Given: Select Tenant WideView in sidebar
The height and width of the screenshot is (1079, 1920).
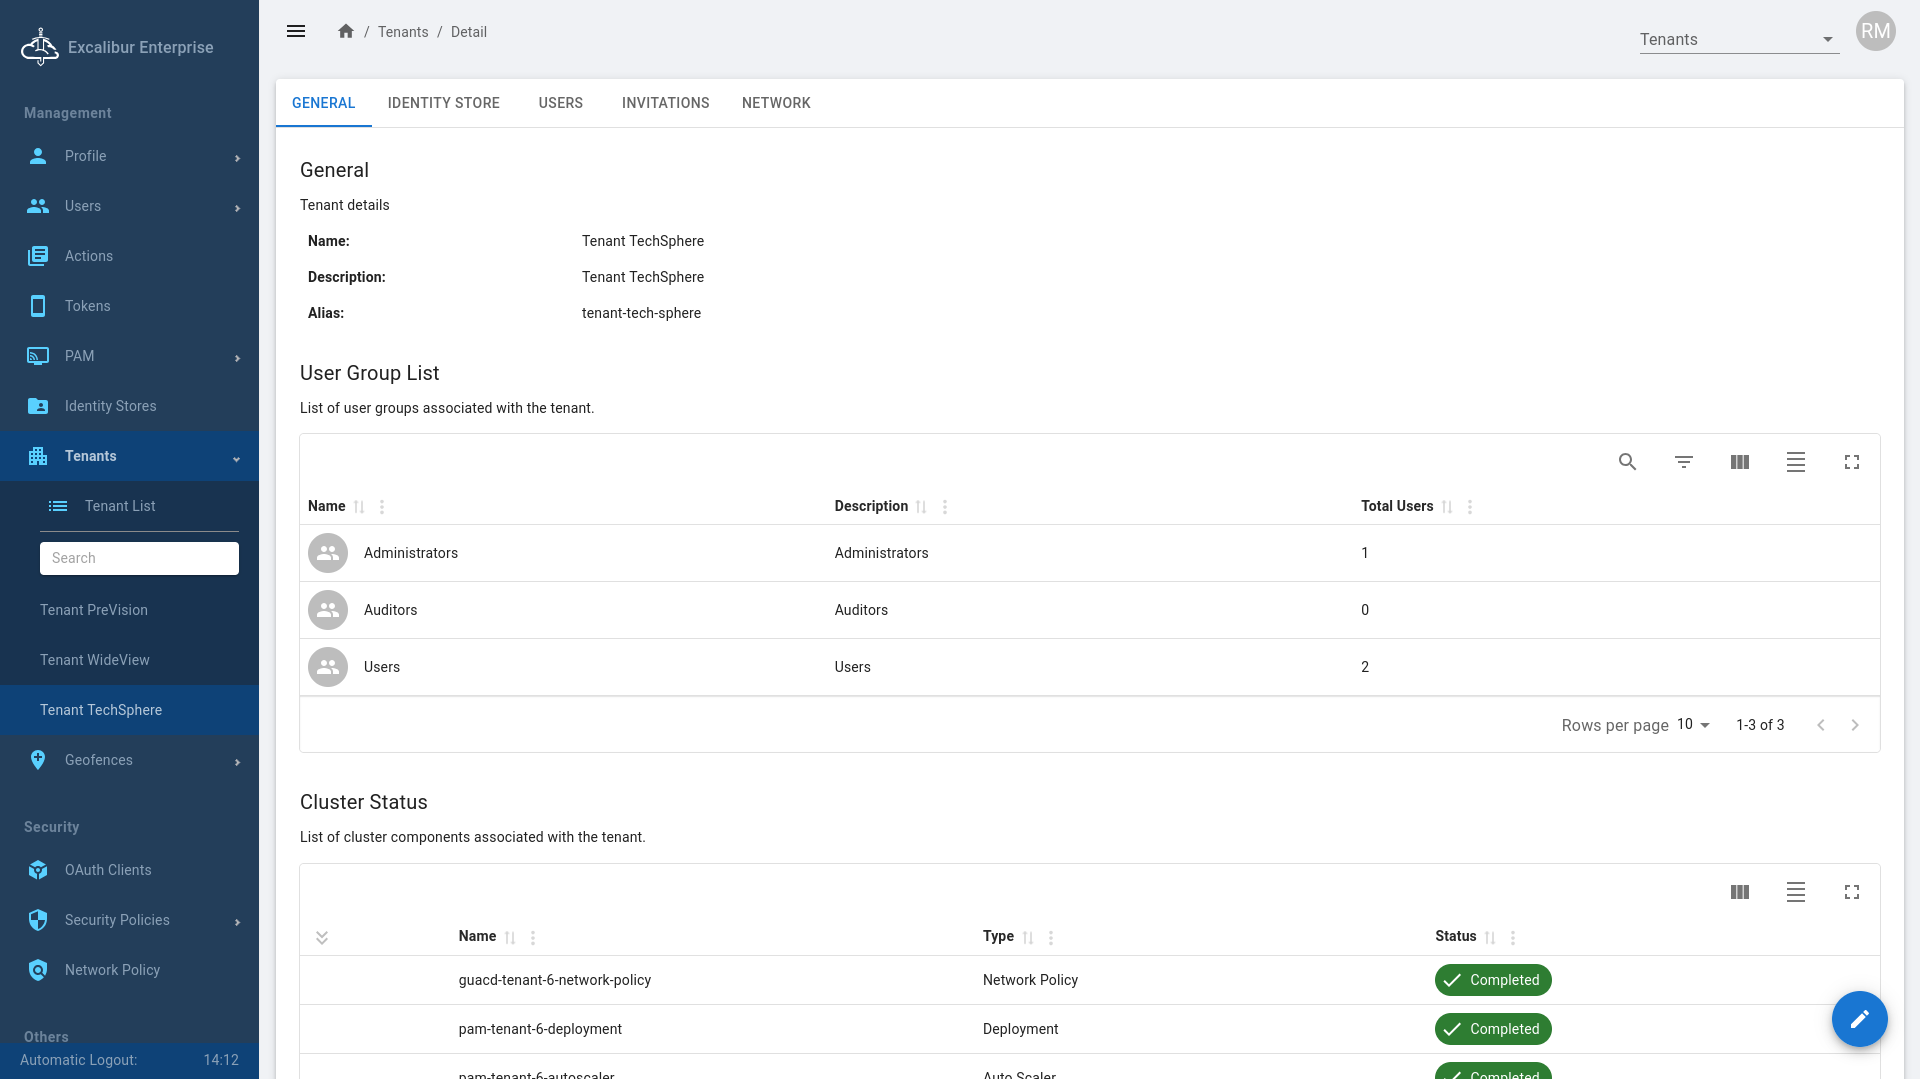Looking at the screenshot, I should 95,660.
